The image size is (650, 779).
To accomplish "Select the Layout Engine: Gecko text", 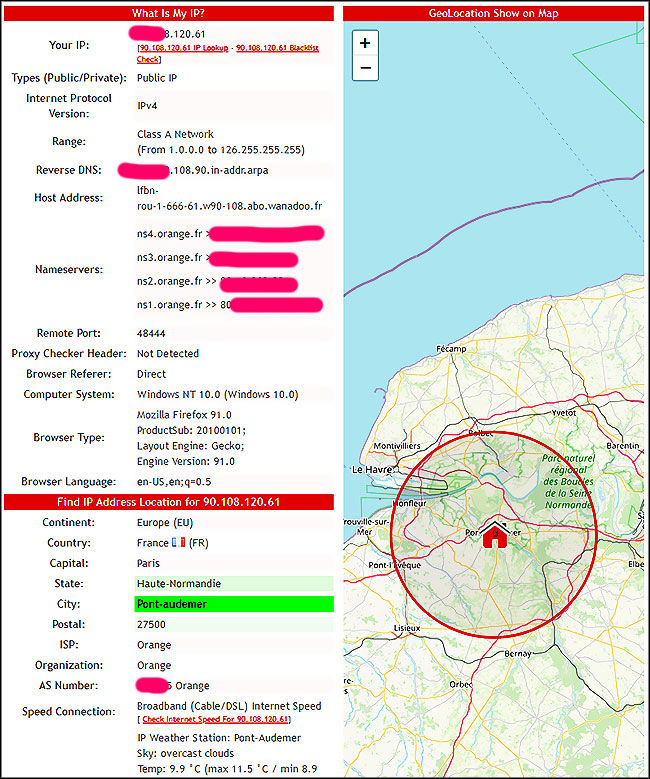I will point(190,446).
